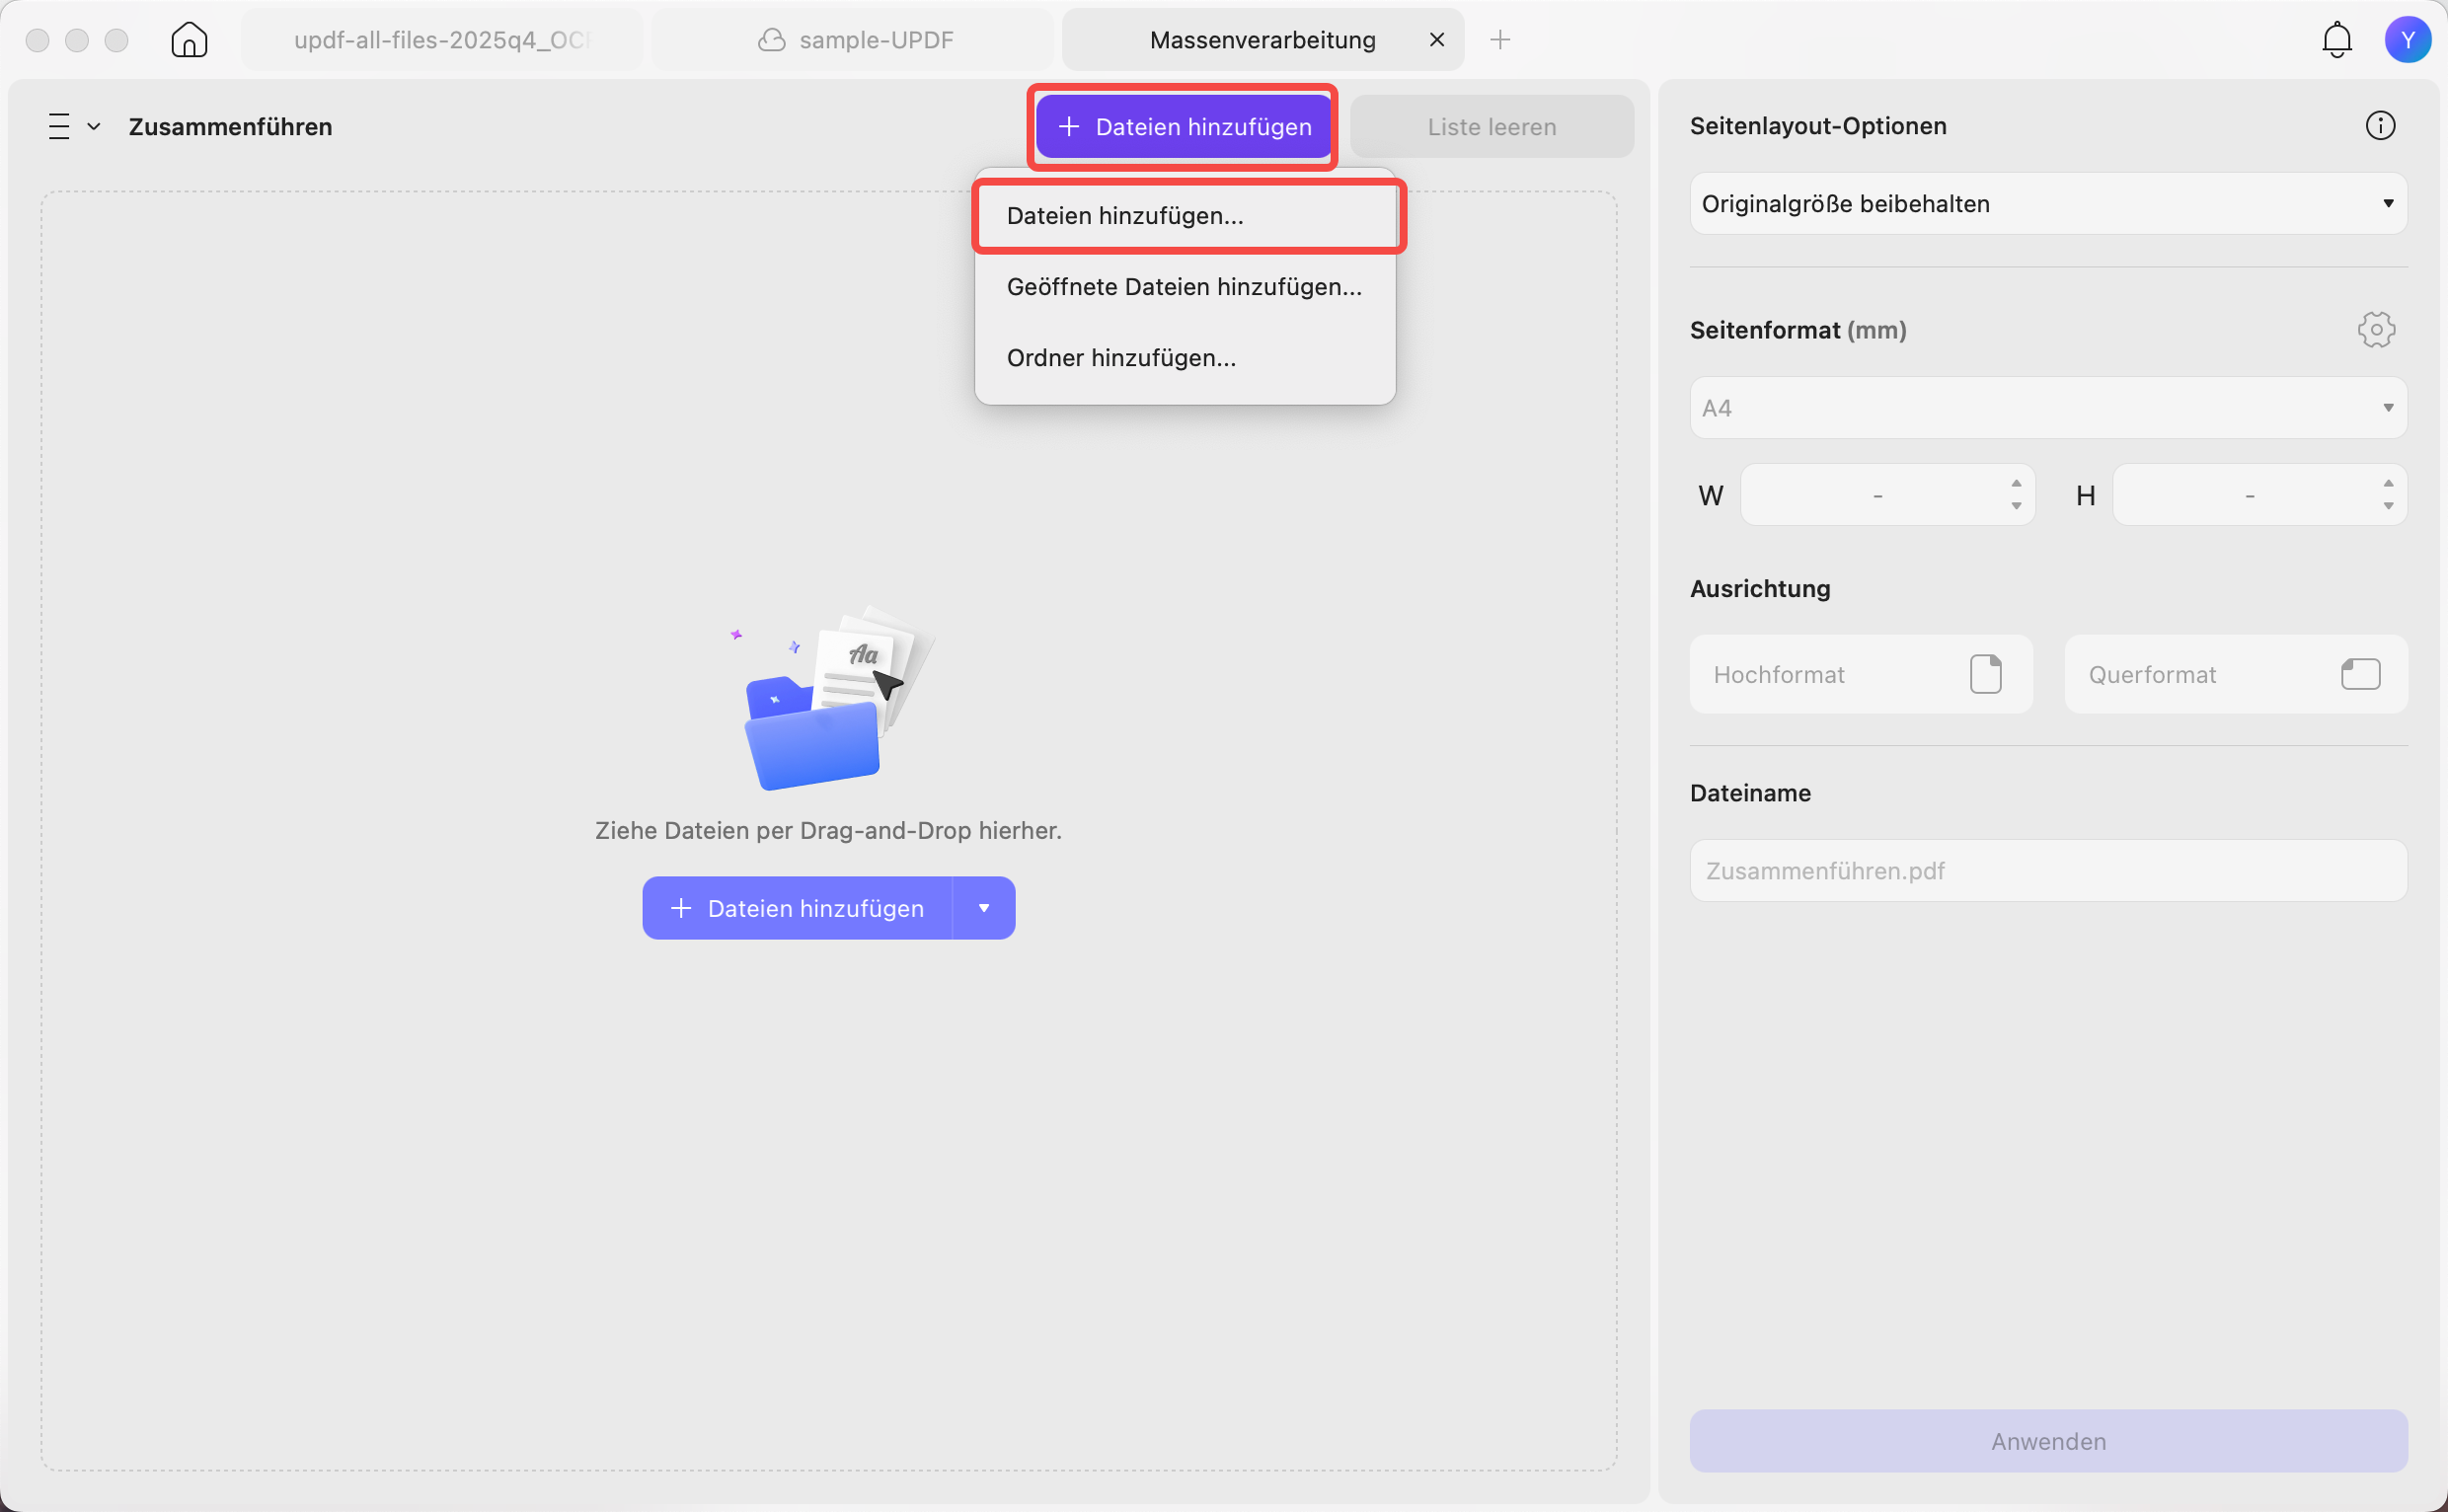Choose Geöffnete Dateien hinzufügen... menu entry

pyautogui.click(x=1184, y=287)
